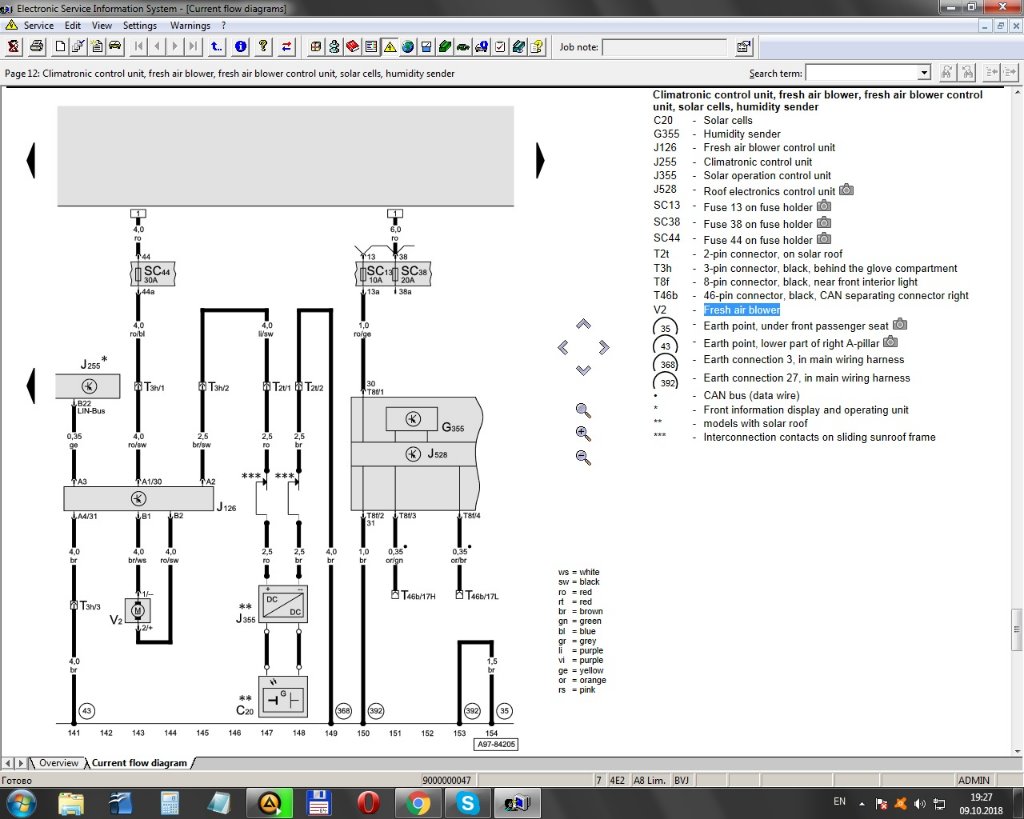Screen dimensions: 1024x819
Task: Pan diagram up with the up arrow
Action: 584,324
